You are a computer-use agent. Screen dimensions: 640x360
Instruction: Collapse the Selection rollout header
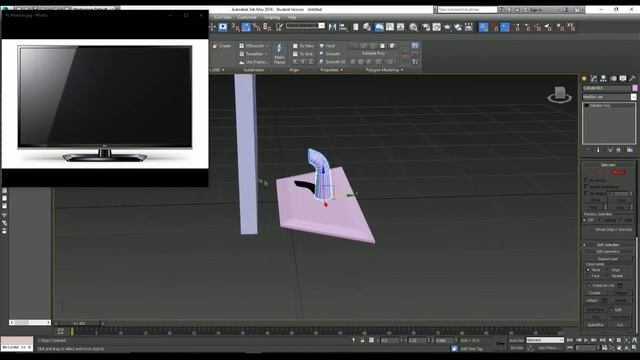608,164
